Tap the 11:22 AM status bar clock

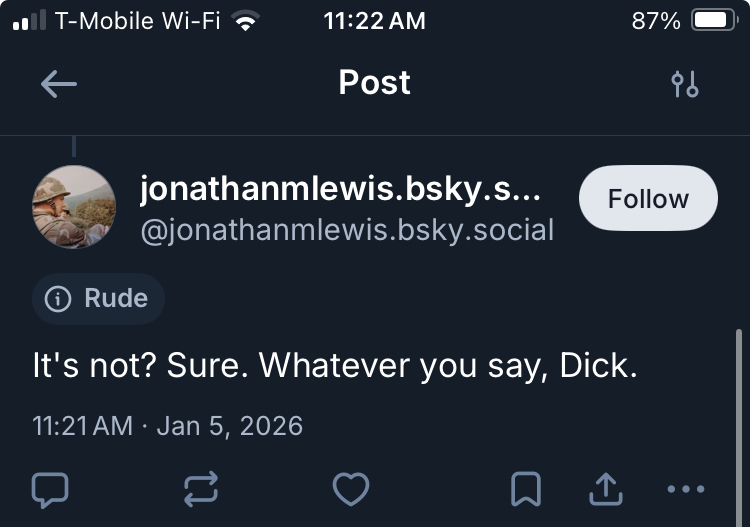pos(375,21)
